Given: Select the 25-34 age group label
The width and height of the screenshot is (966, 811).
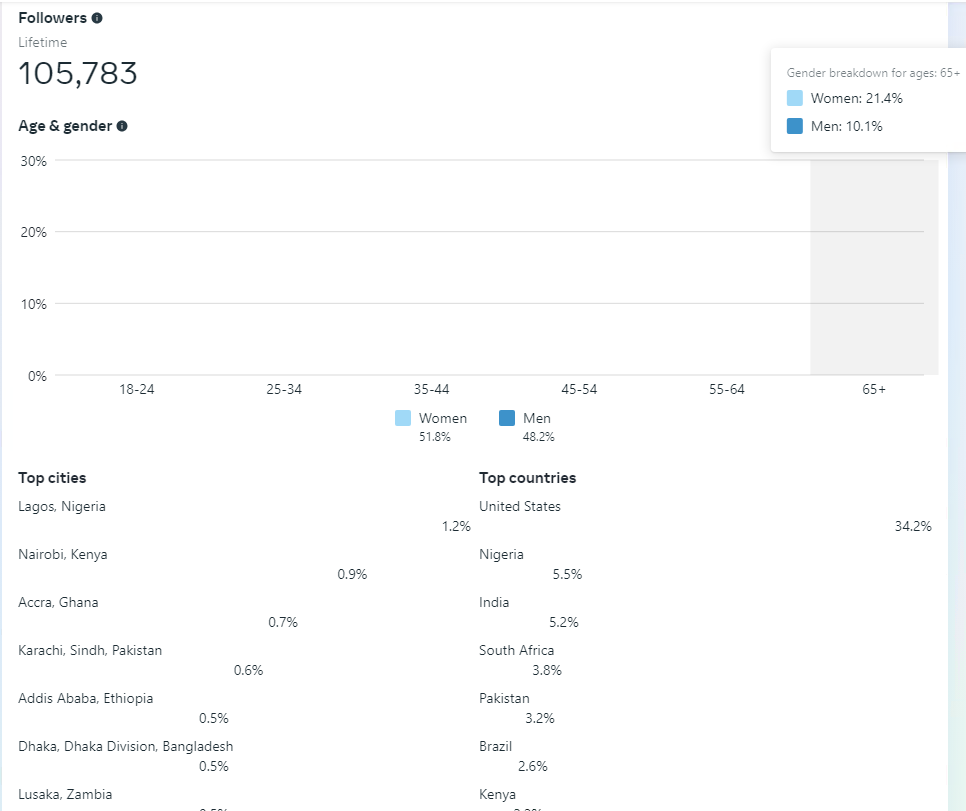Looking at the screenshot, I should [284, 389].
